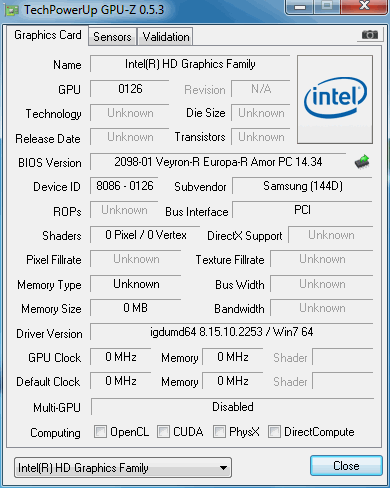The image size is (390, 488).
Task: Open the Validation tab
Action: (x=166, y=37)
